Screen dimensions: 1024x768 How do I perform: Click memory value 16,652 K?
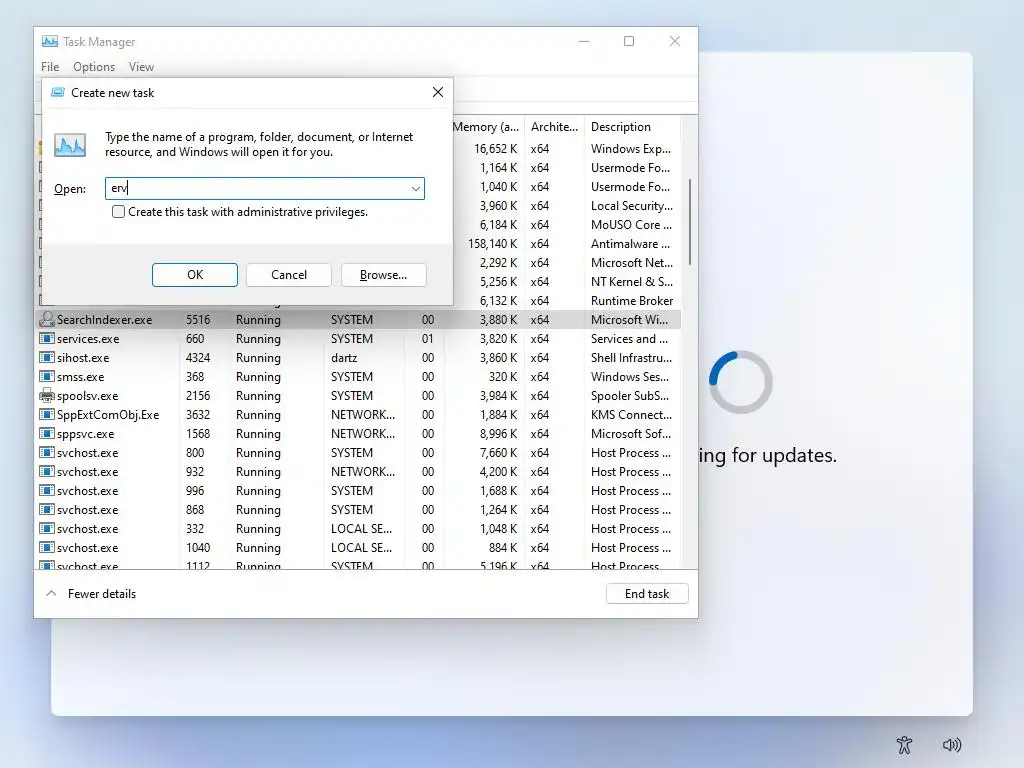[496, 148]
